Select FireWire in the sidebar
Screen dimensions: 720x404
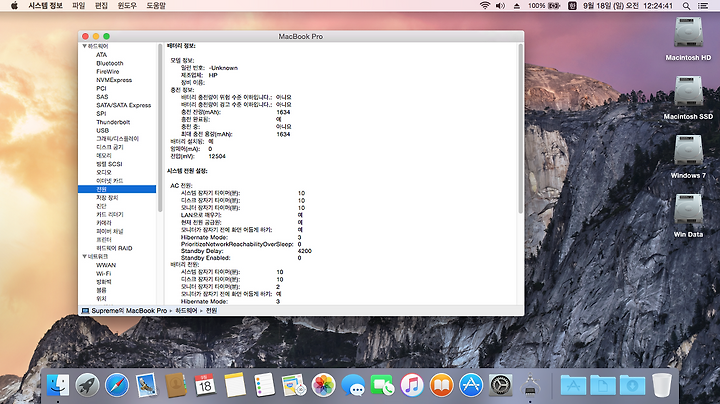(107, 72)
